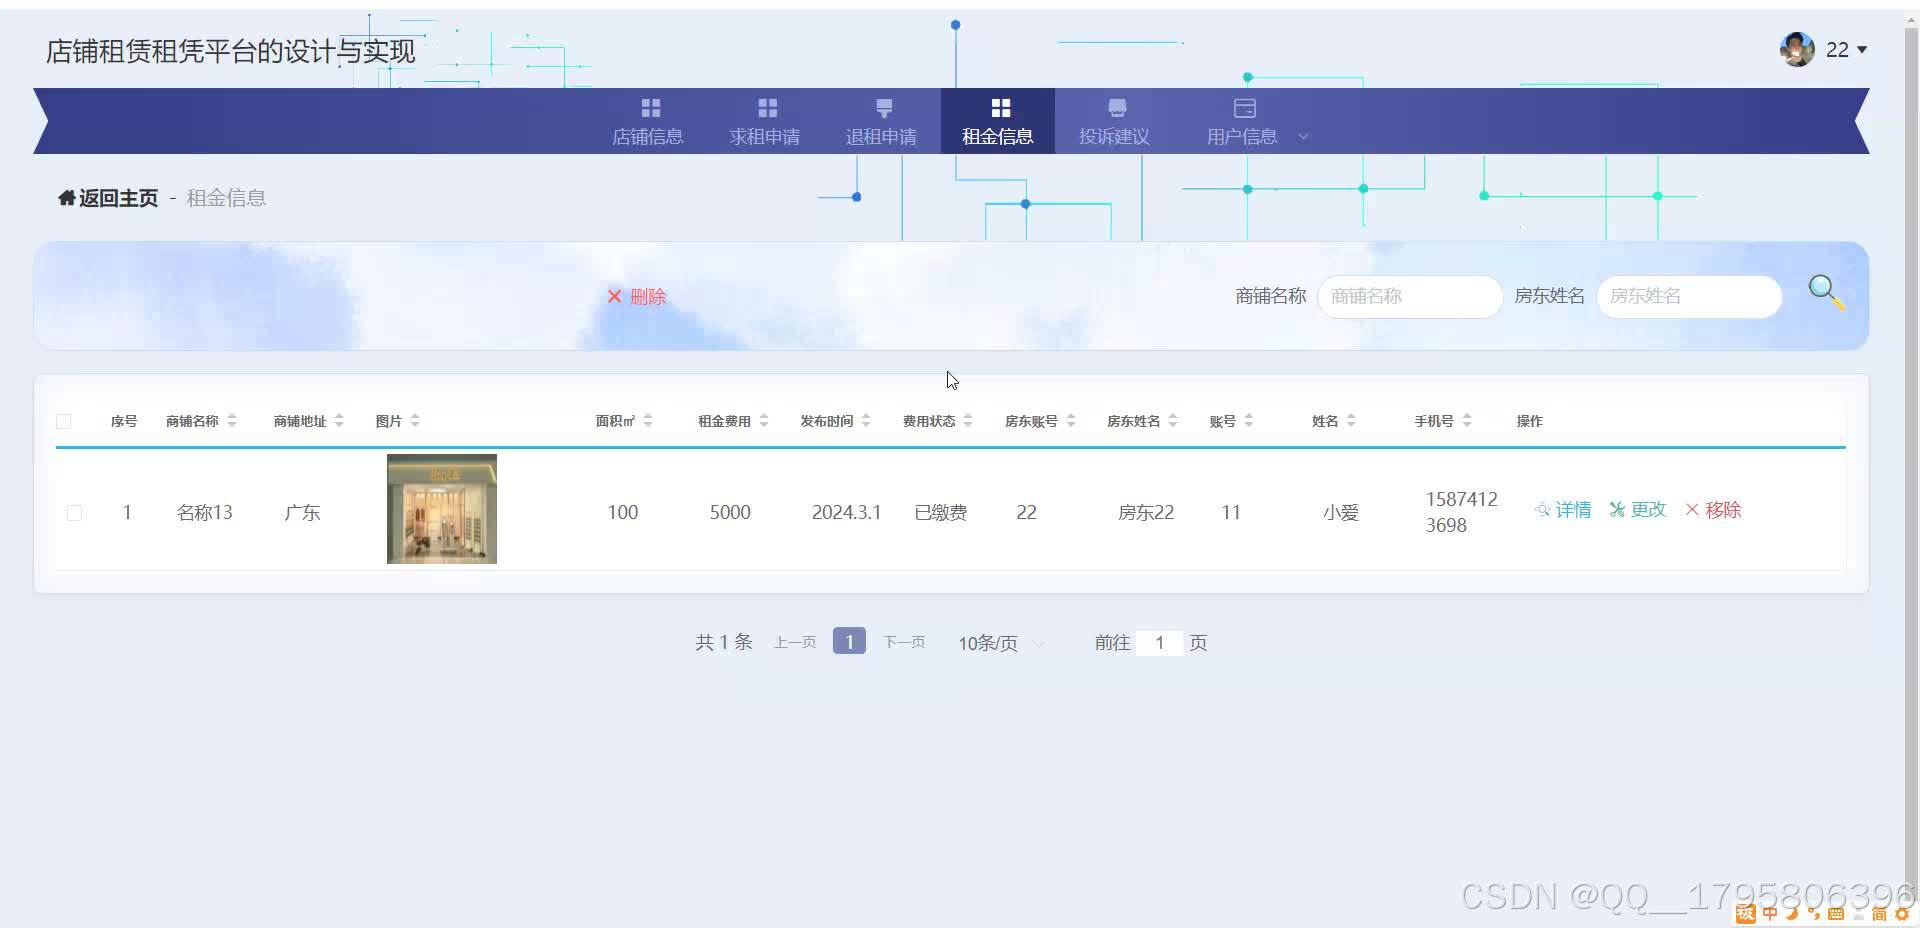Sort by 费用状态 column arrows
This screenshot has width=1920, height=928.
[x=968, y=421]
